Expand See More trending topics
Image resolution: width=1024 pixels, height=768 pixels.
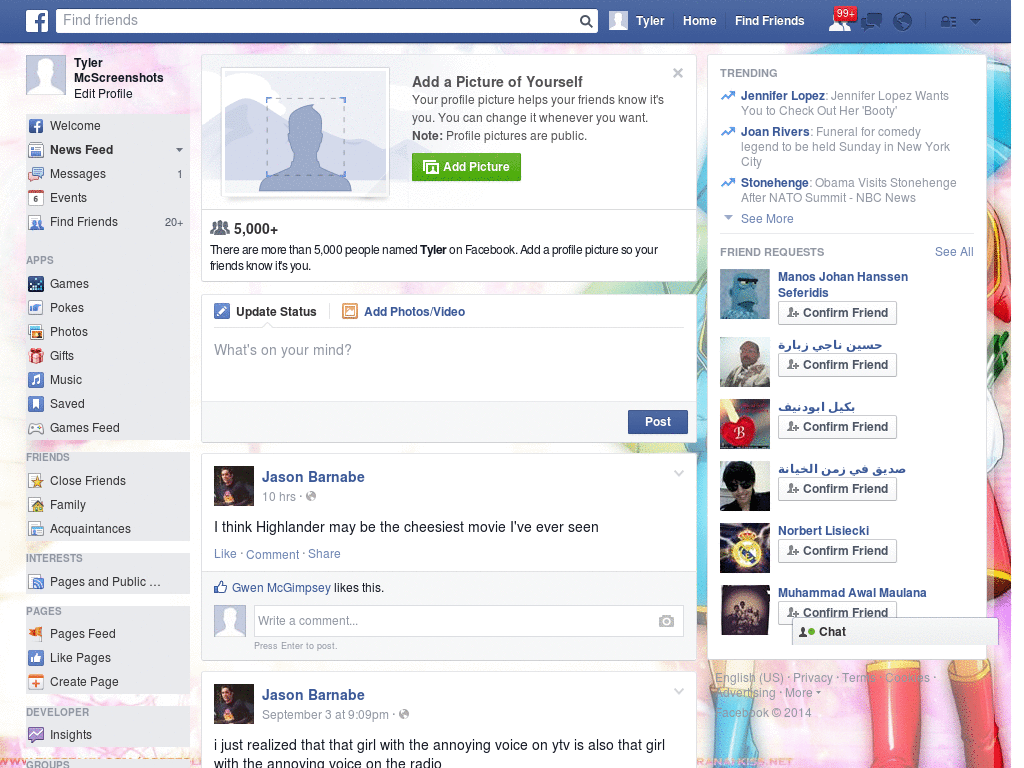tap(767, 219)
